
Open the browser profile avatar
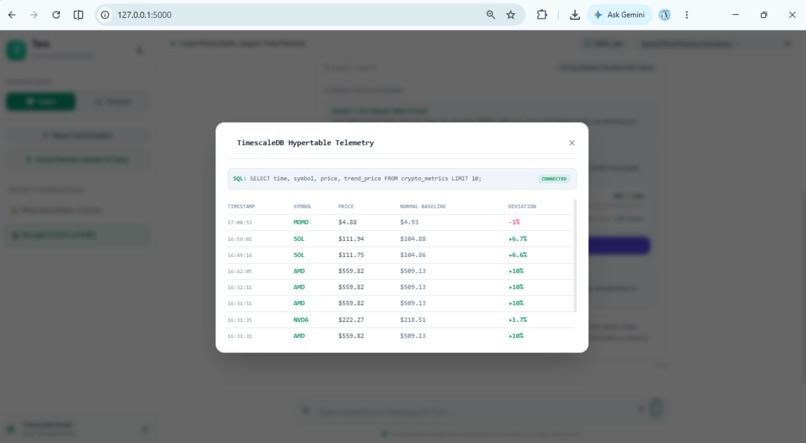pyautogui.click(x=665, y=15)
